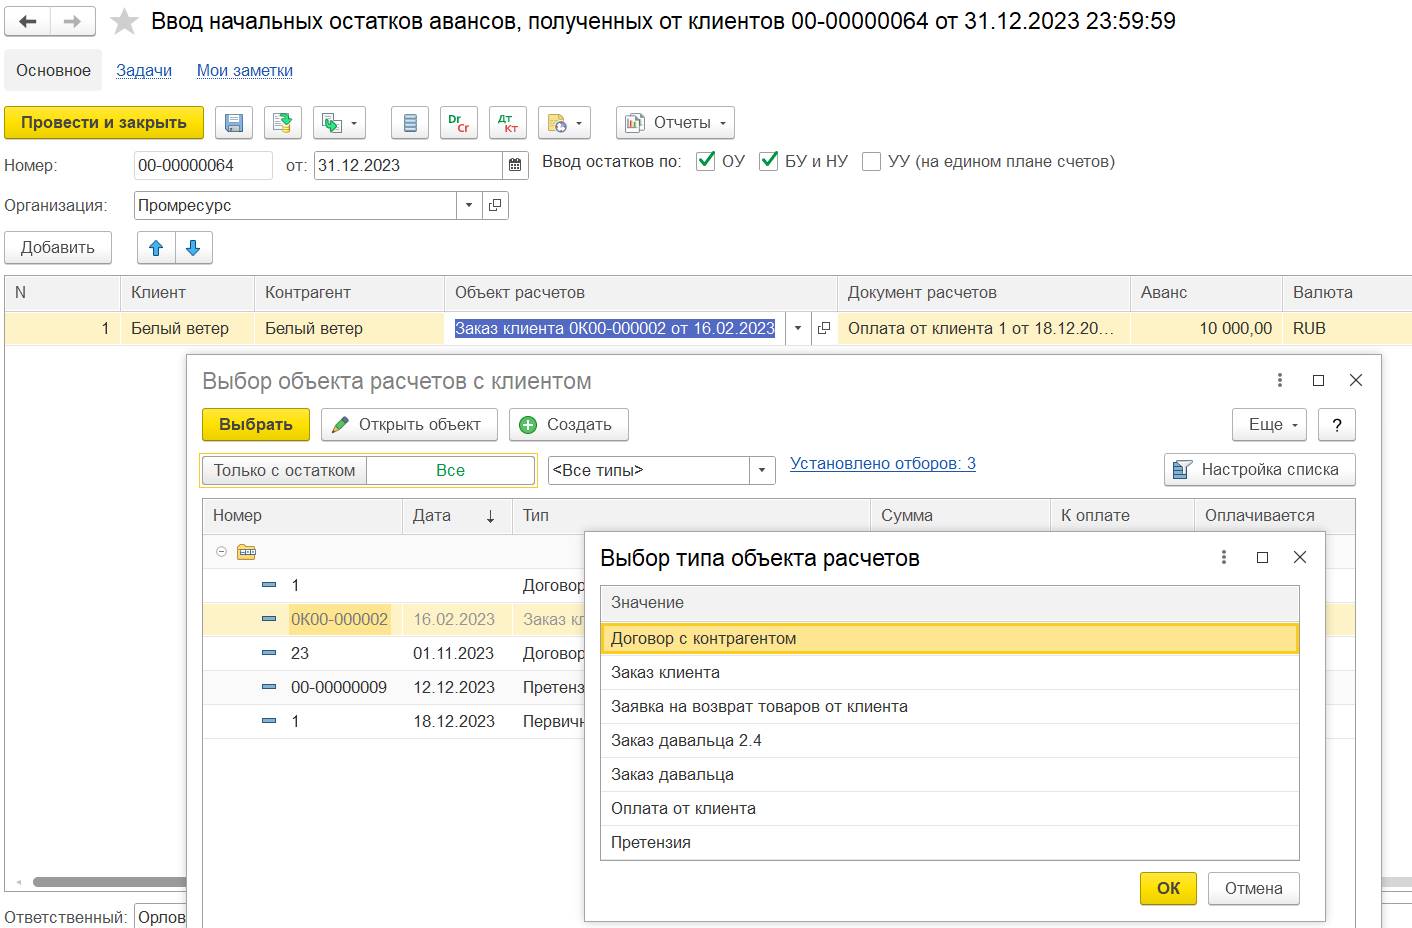The image size is (1412, 928).
Task: Click the Выбрать button
Action: pos(256,425)
